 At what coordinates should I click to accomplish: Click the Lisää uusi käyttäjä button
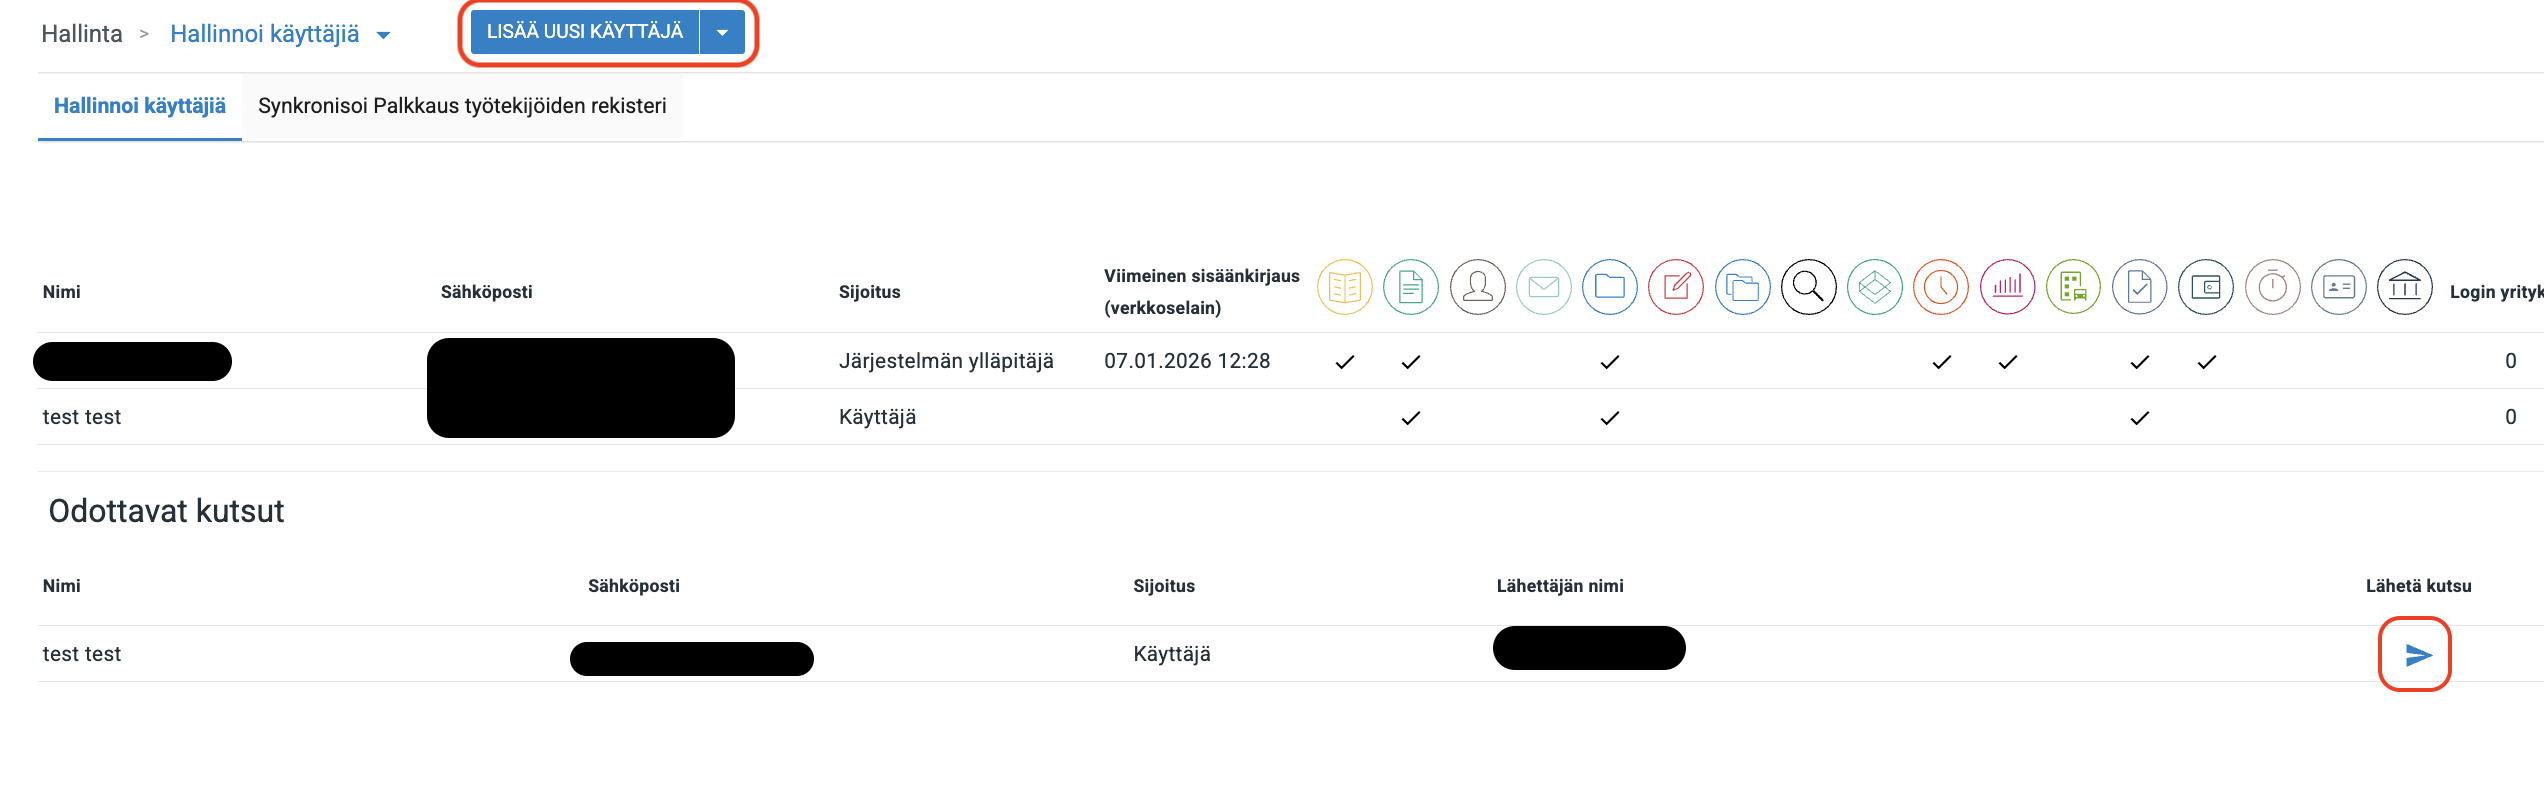click(584, 33)
